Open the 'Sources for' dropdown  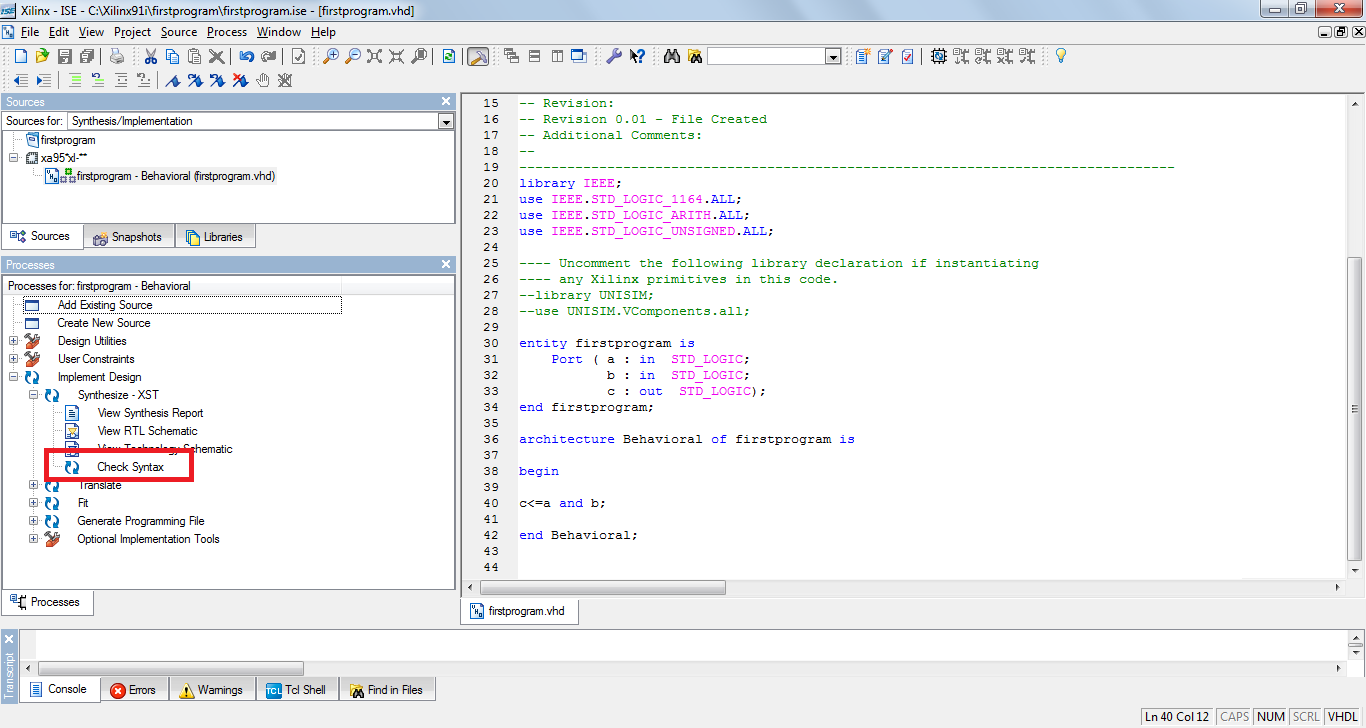click(x=446, y=121)
